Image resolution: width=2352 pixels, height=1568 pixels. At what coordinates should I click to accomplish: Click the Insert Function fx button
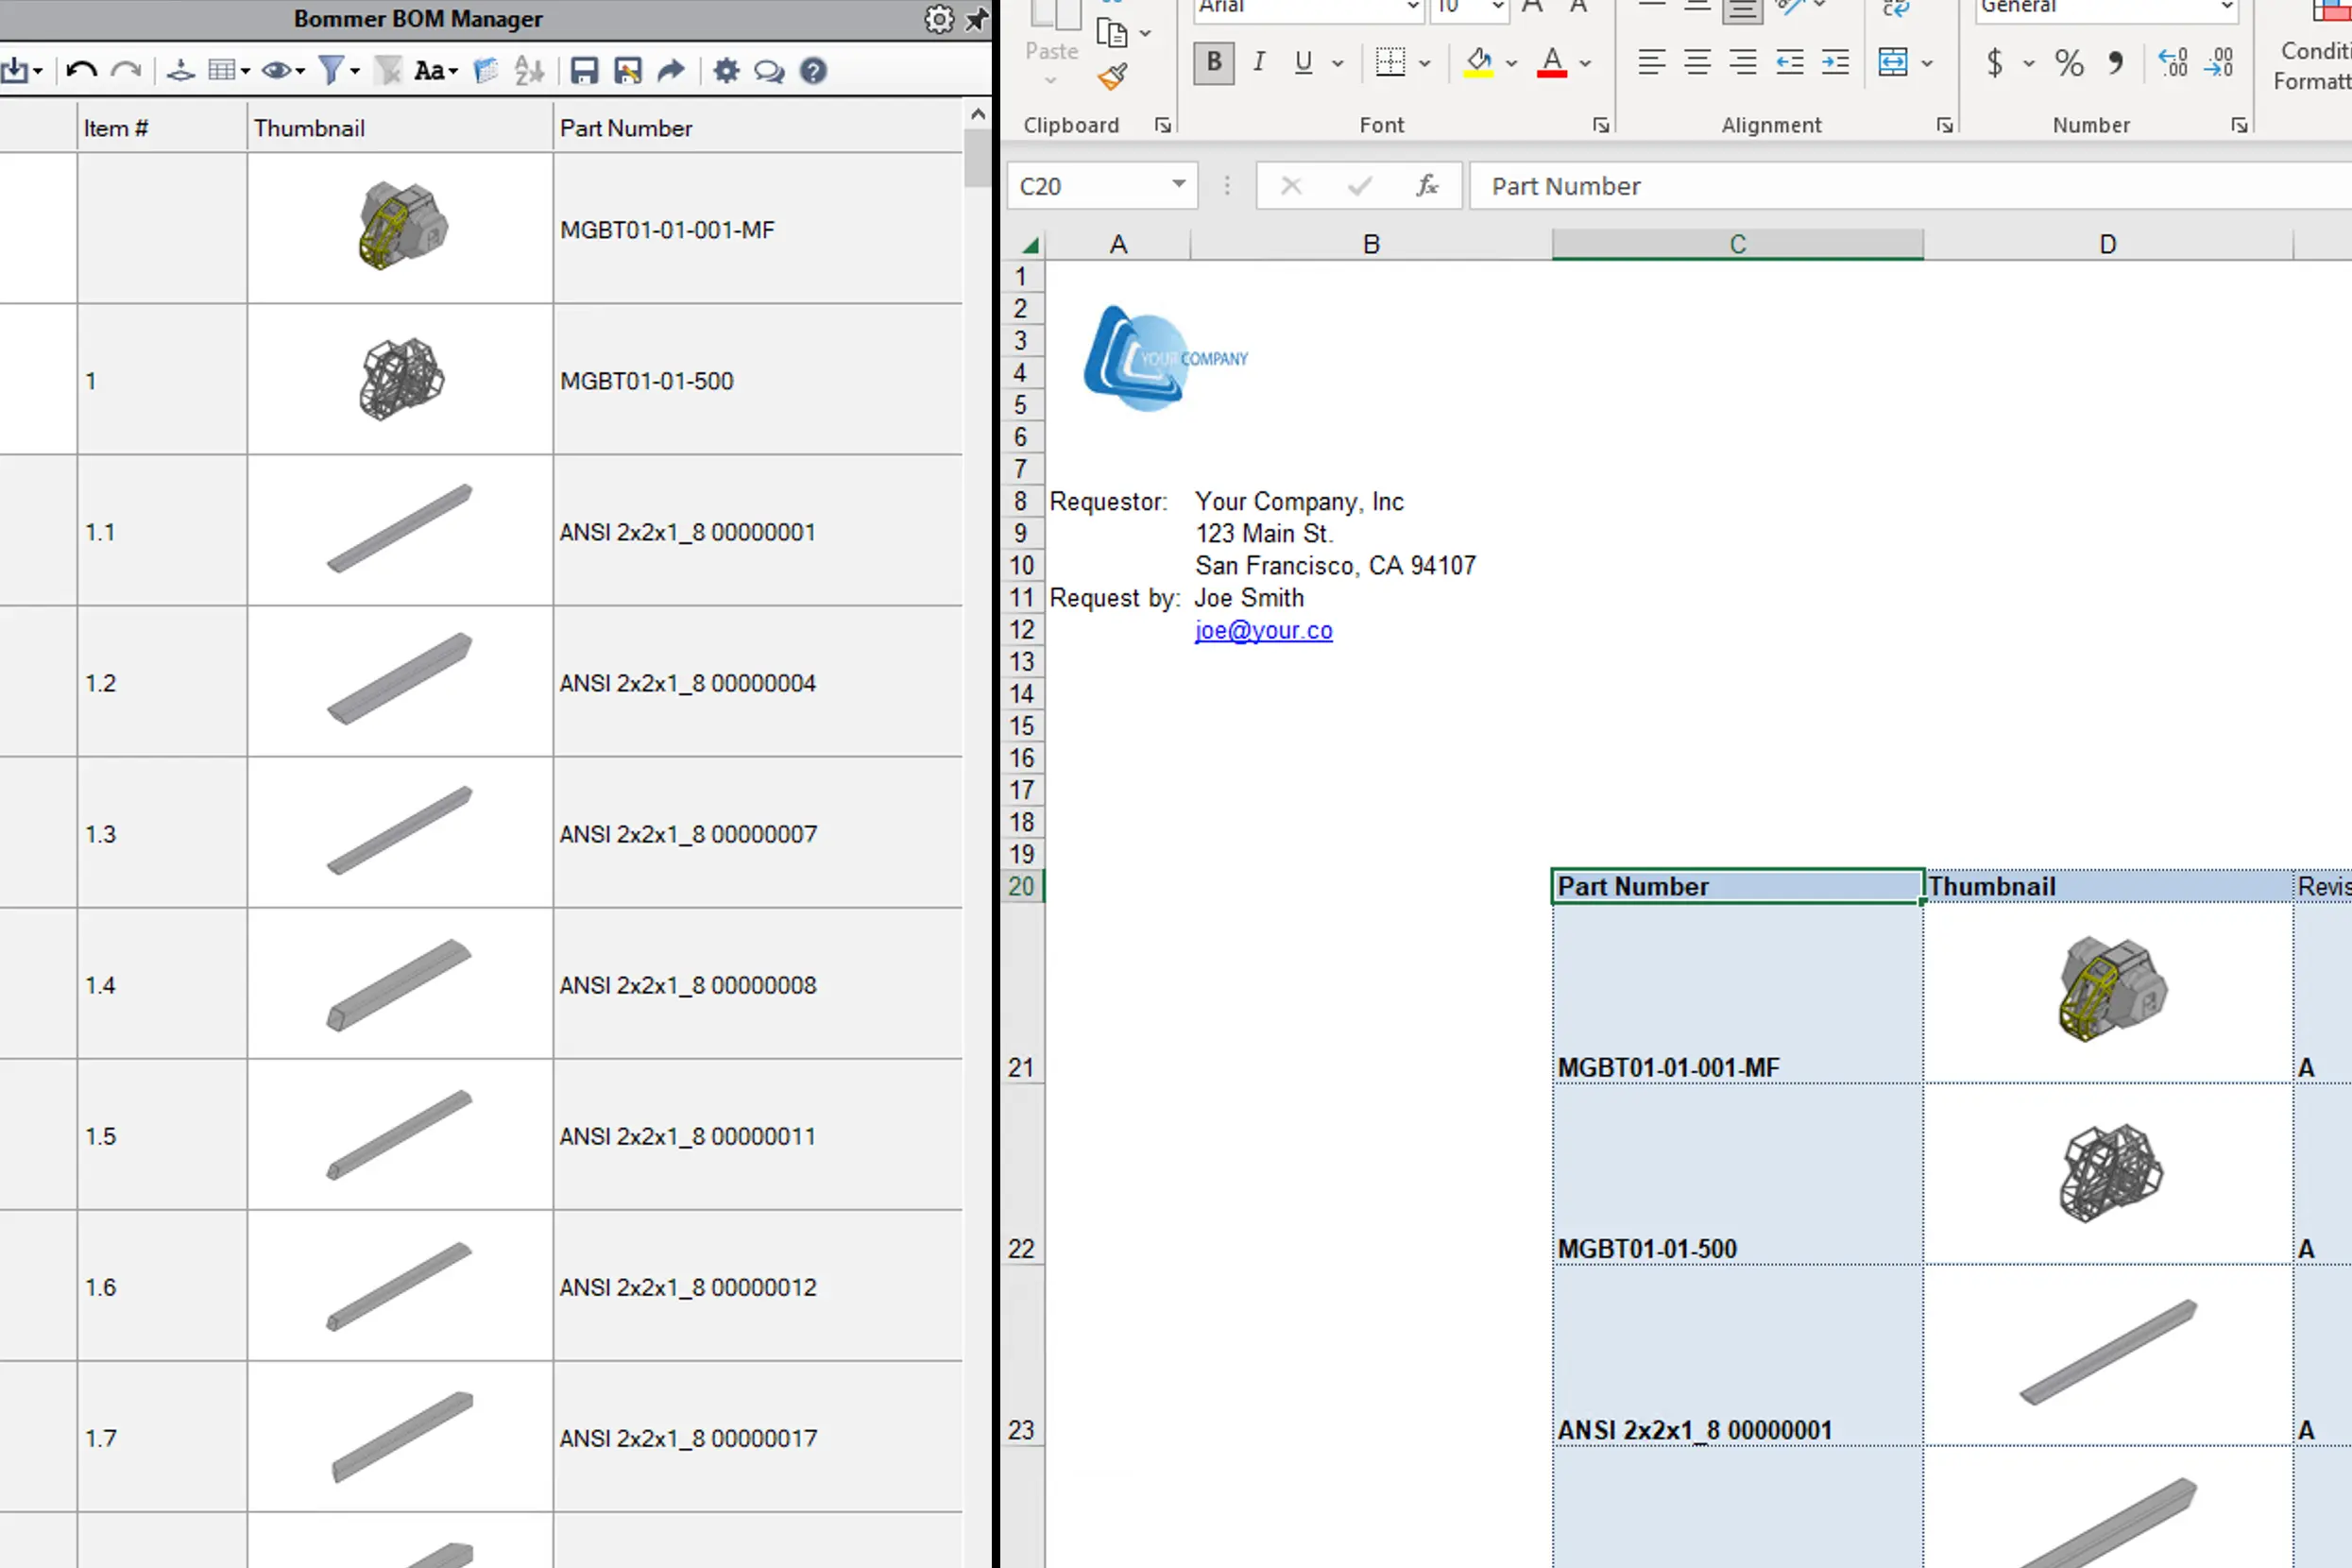1427,186
